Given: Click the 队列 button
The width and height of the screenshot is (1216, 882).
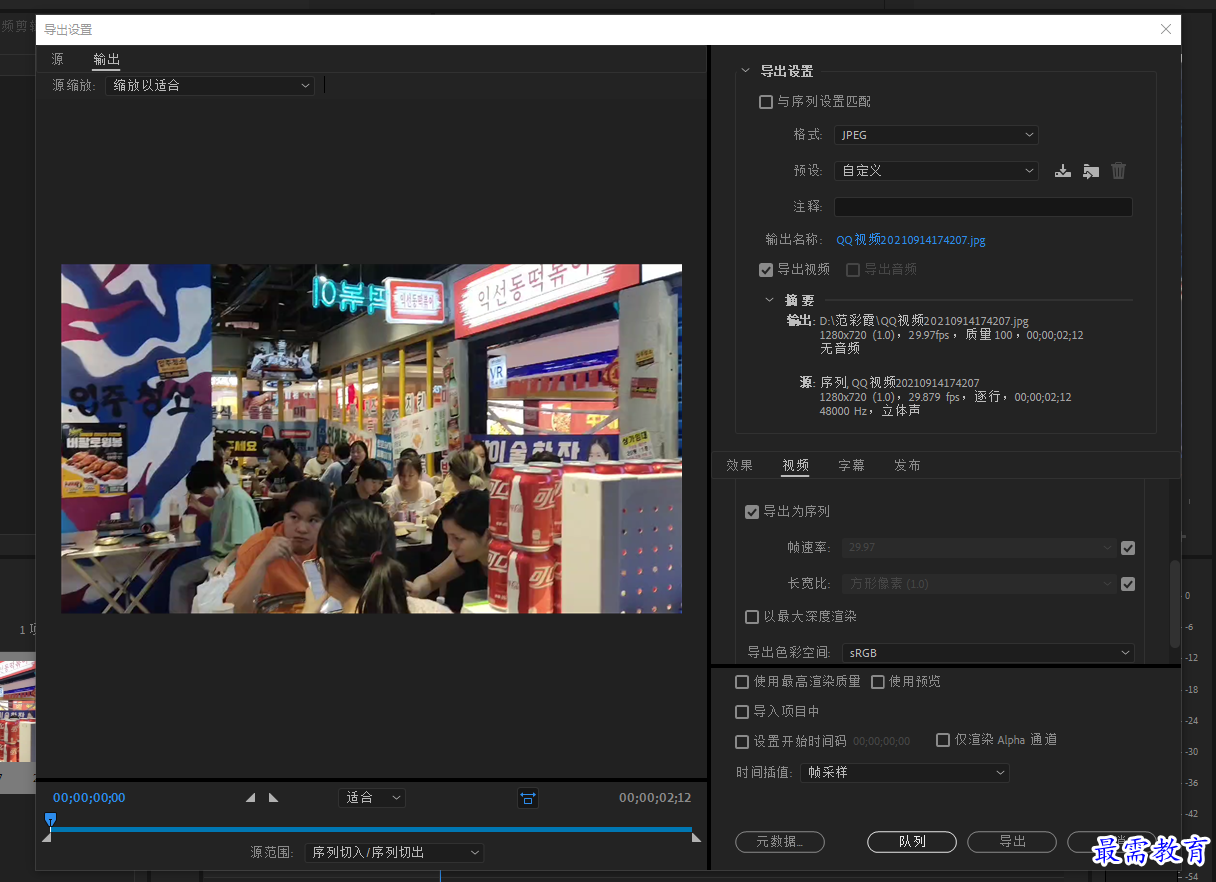Looking at the screenshot, I should point(912,842).
